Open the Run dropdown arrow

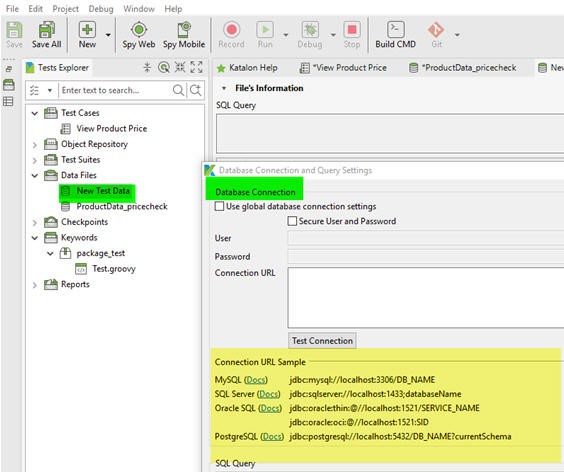coord(286,35)
